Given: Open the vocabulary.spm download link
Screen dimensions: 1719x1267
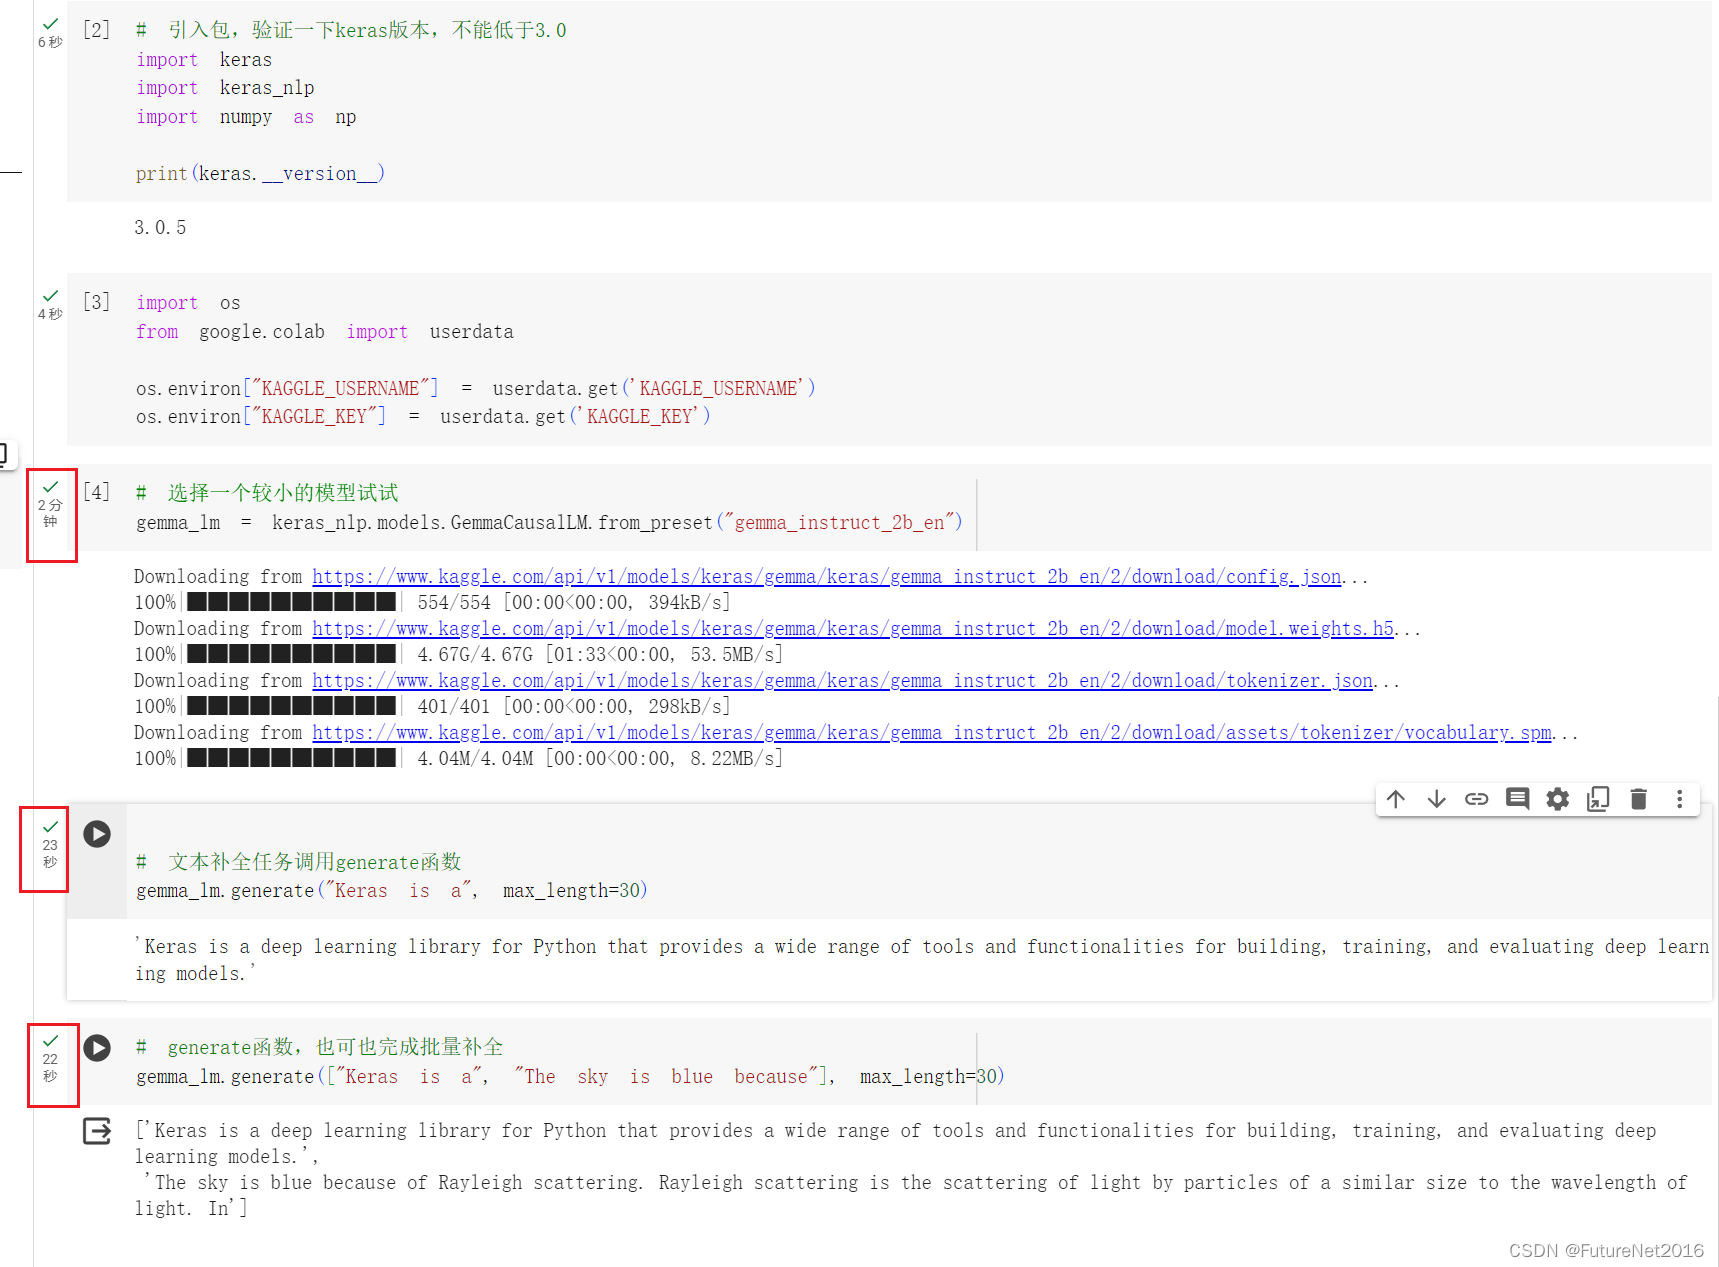Looking at the screenshot, I should (932, 732).
